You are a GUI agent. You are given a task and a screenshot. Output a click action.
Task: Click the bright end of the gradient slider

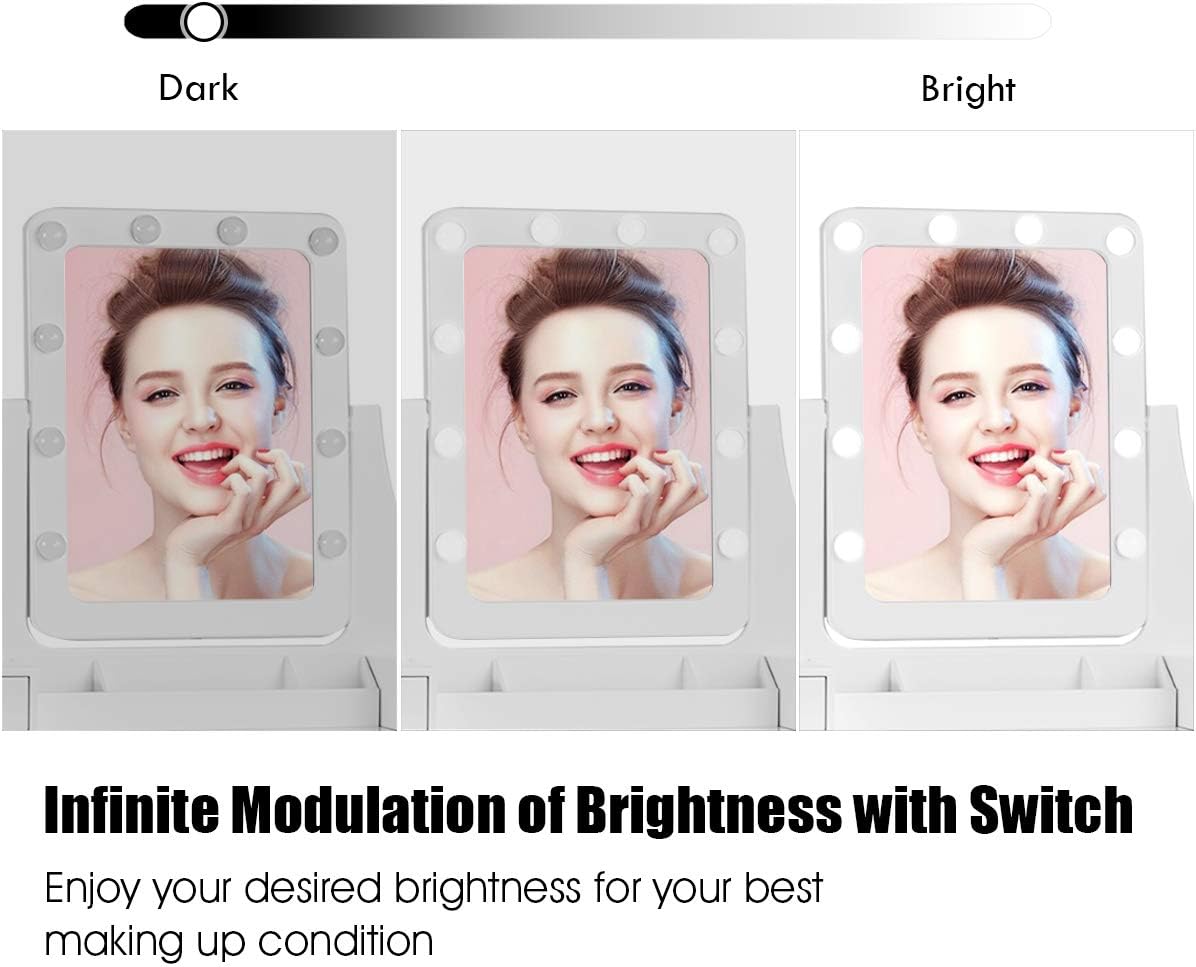[1030, 22]
